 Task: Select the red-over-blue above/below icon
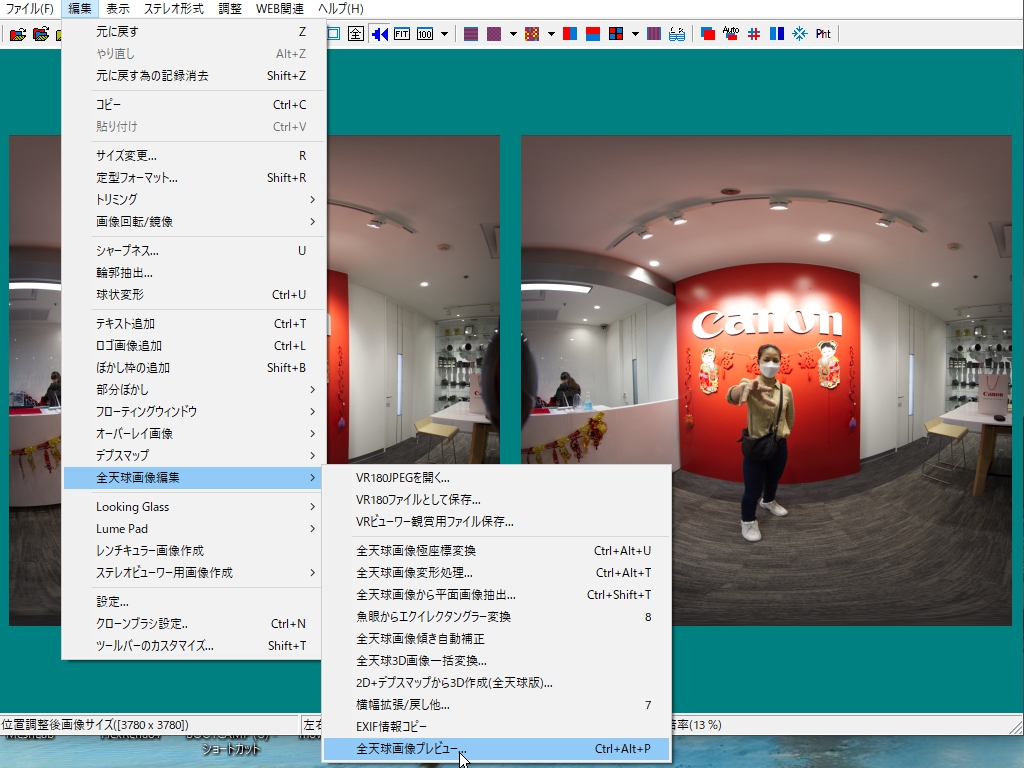click(x=593, y=34)
